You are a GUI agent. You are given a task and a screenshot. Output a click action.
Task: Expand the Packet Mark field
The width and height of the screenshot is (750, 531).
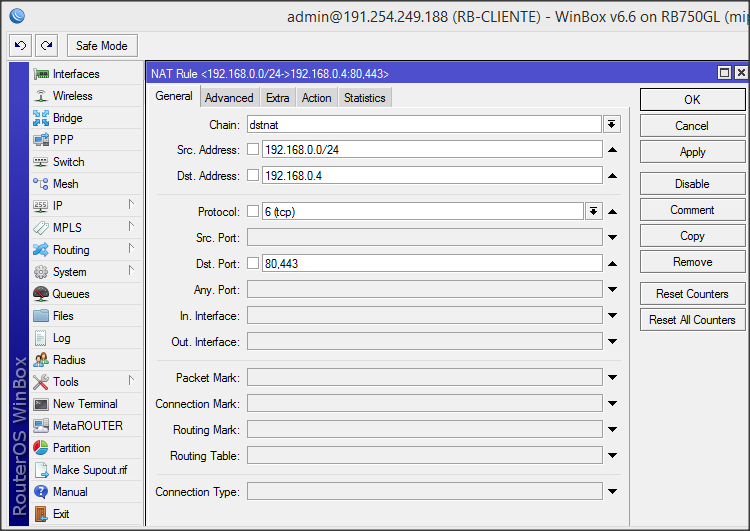(612, 377)
